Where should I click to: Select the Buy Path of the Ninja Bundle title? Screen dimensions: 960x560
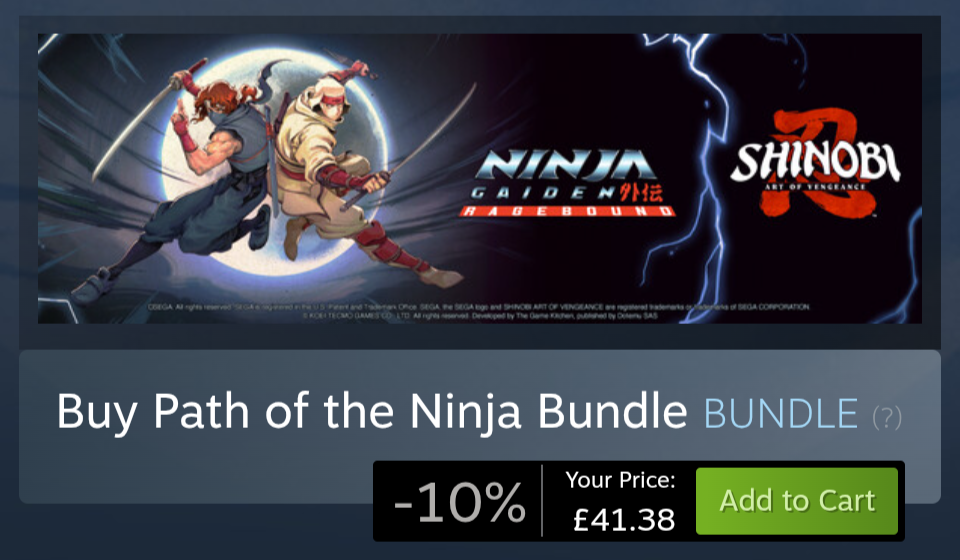[372, 413]
